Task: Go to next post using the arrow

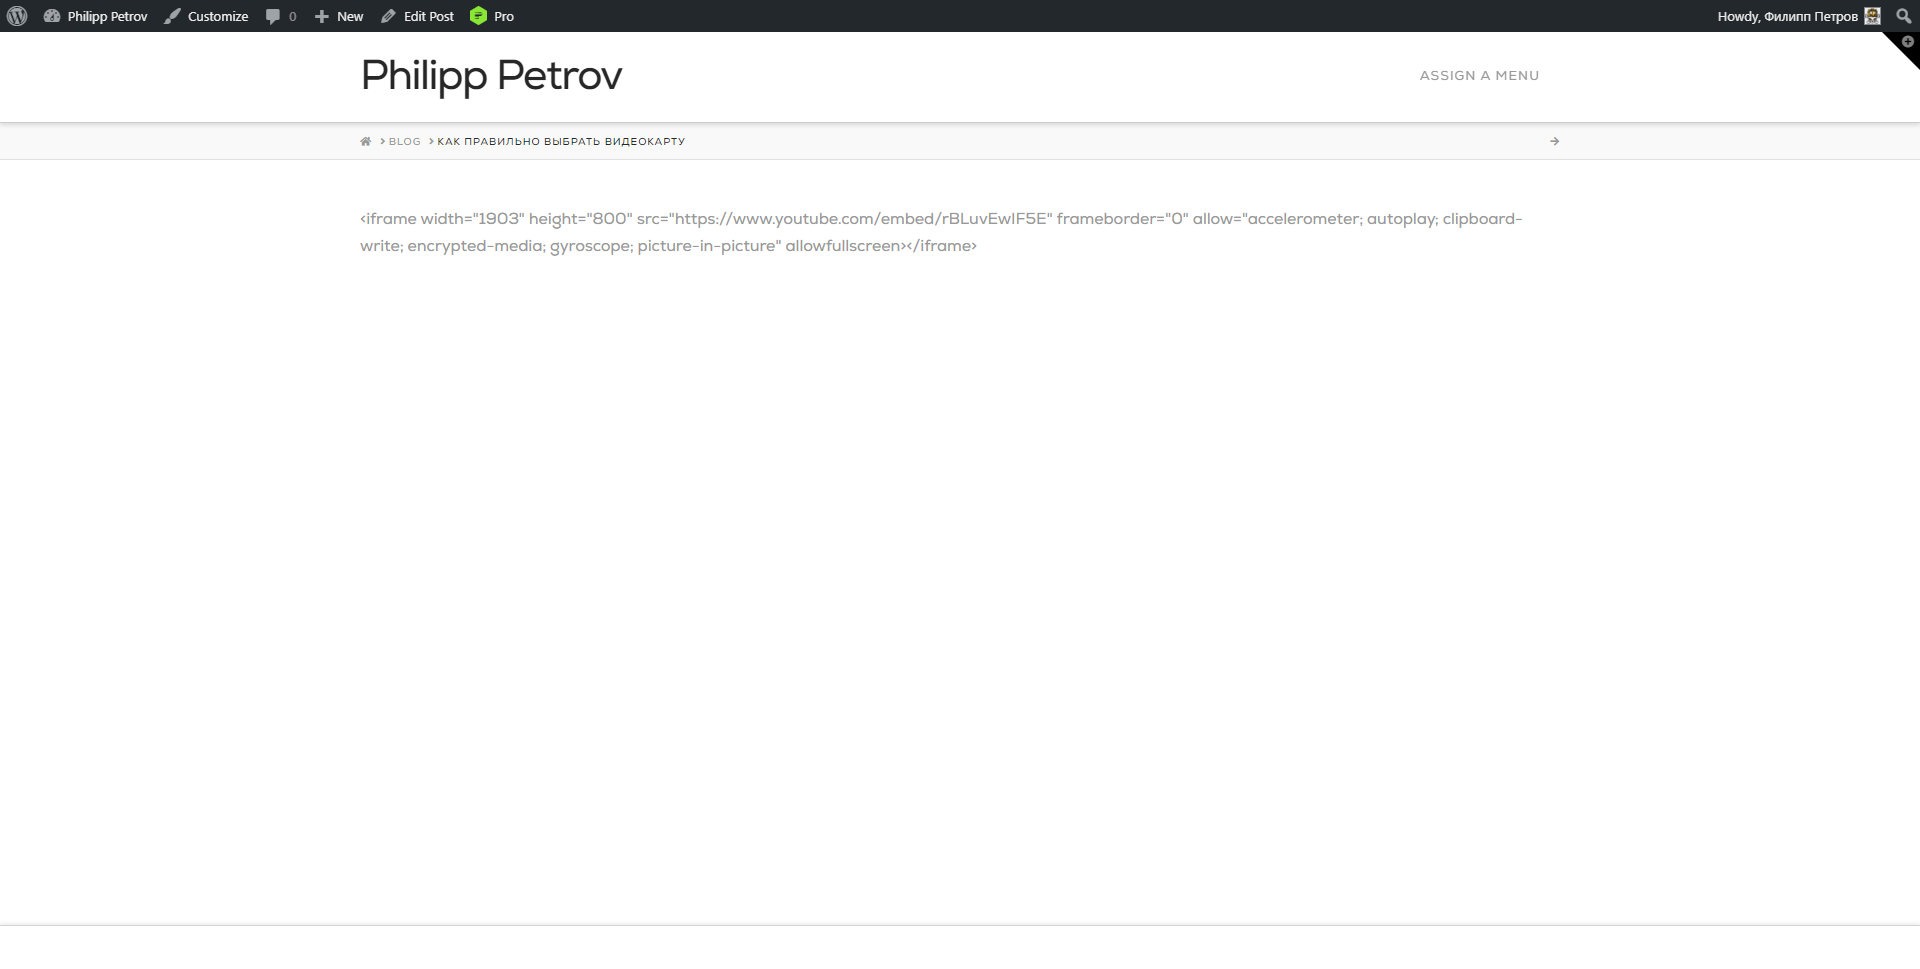Action: [1554, 142]
